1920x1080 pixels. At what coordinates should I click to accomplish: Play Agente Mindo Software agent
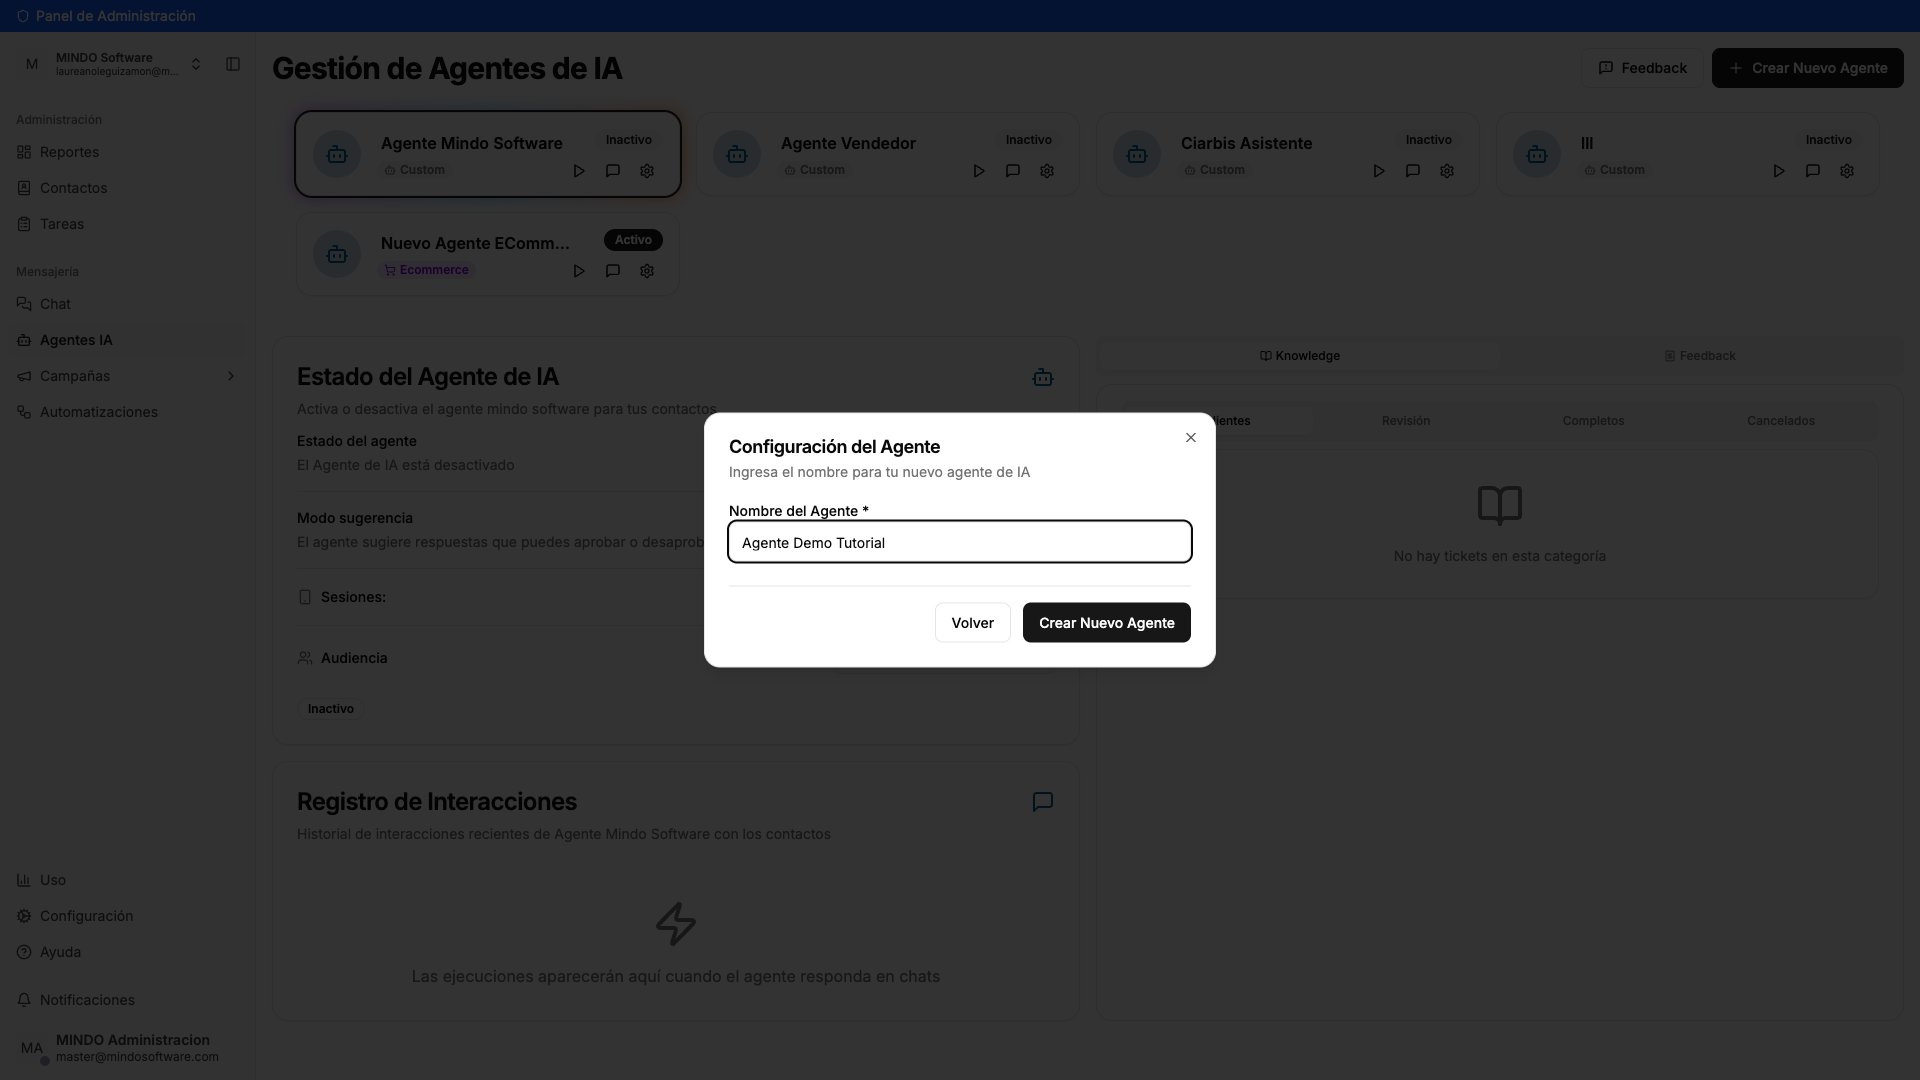tap(579, 171)
